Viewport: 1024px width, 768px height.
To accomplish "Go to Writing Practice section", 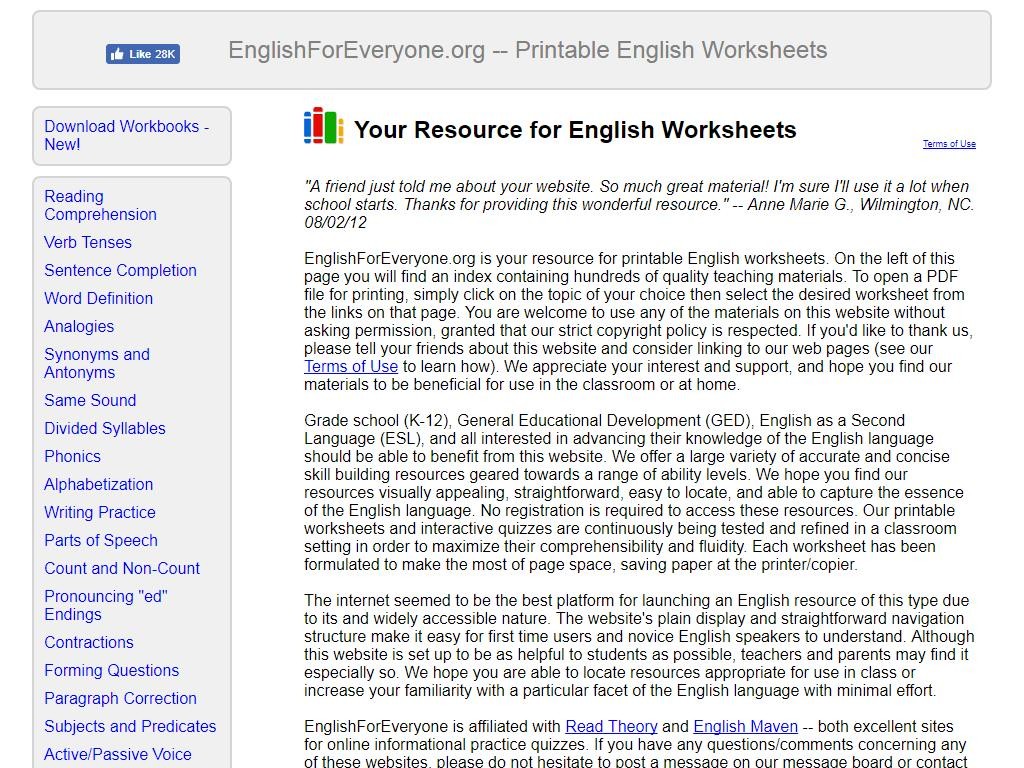I will click(100, 513).
